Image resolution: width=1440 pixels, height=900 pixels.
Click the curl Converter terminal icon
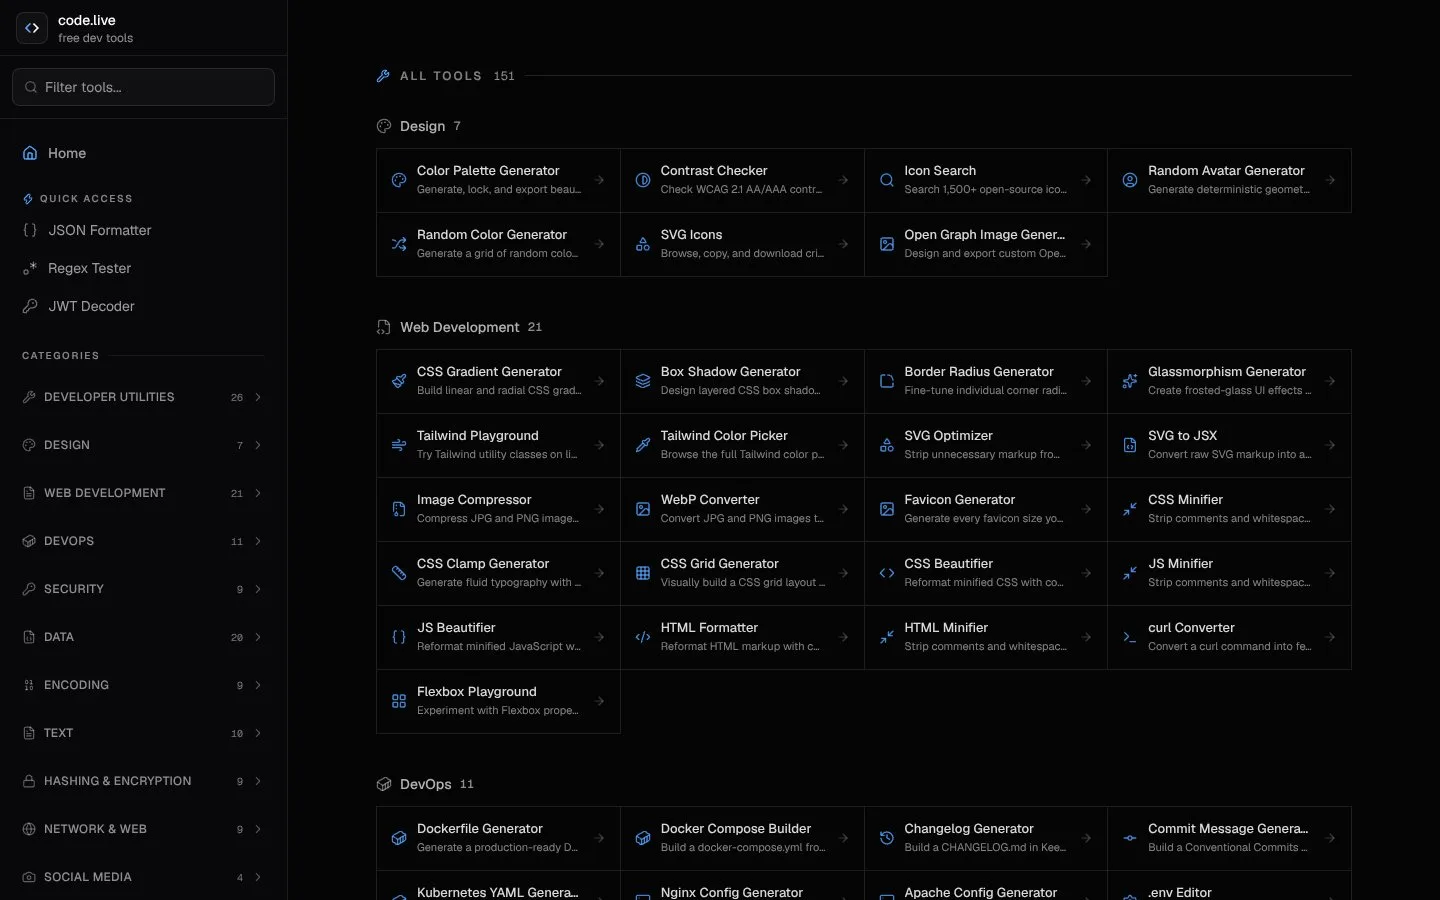click(1130, 638)
